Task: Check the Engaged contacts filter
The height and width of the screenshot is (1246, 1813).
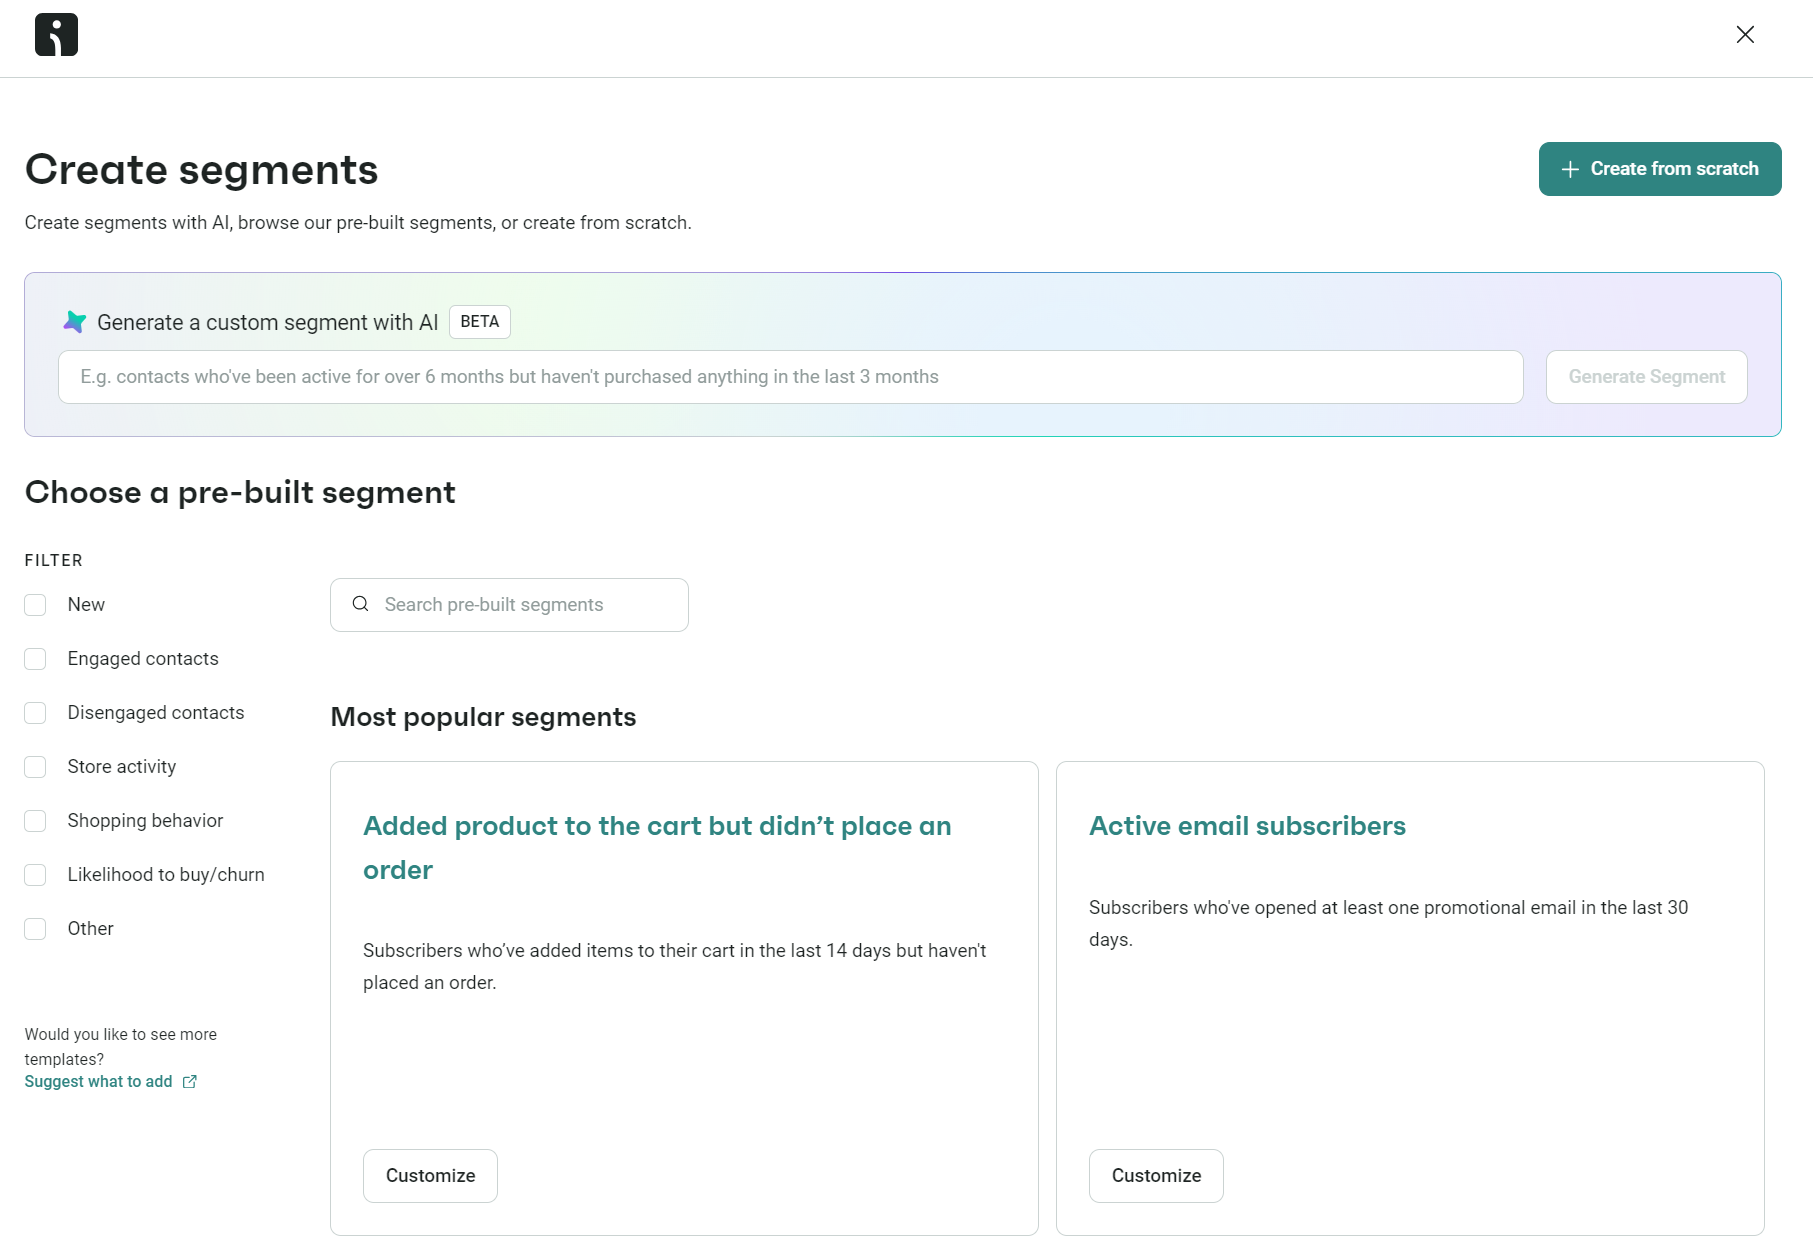Action: [35, 658]
